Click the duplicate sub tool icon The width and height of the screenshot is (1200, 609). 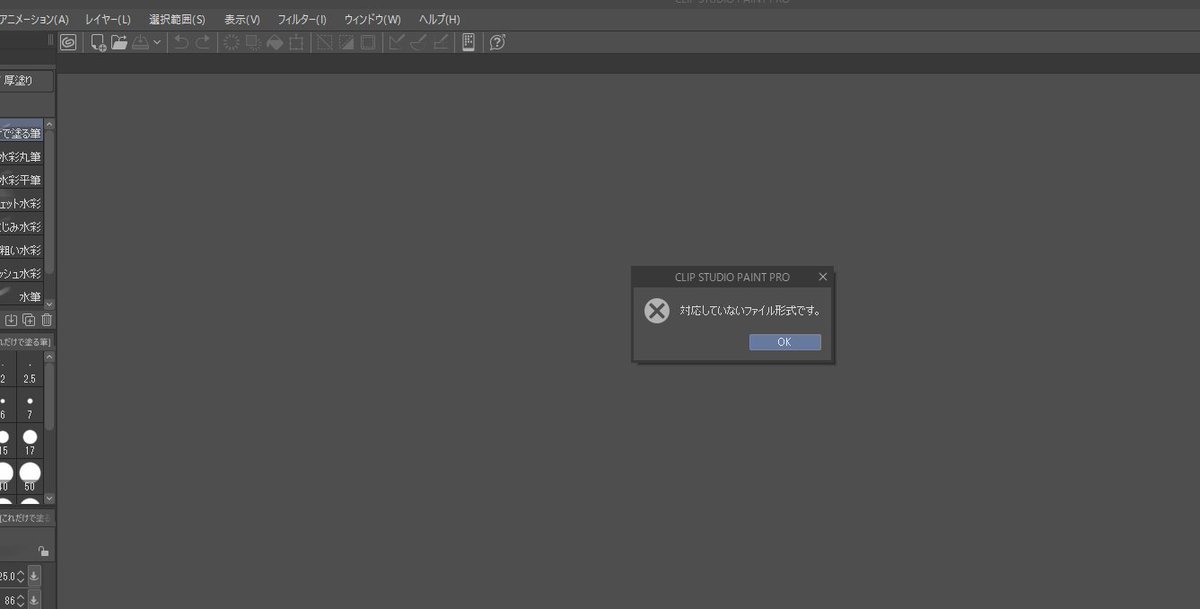click(x=29, y=320)
